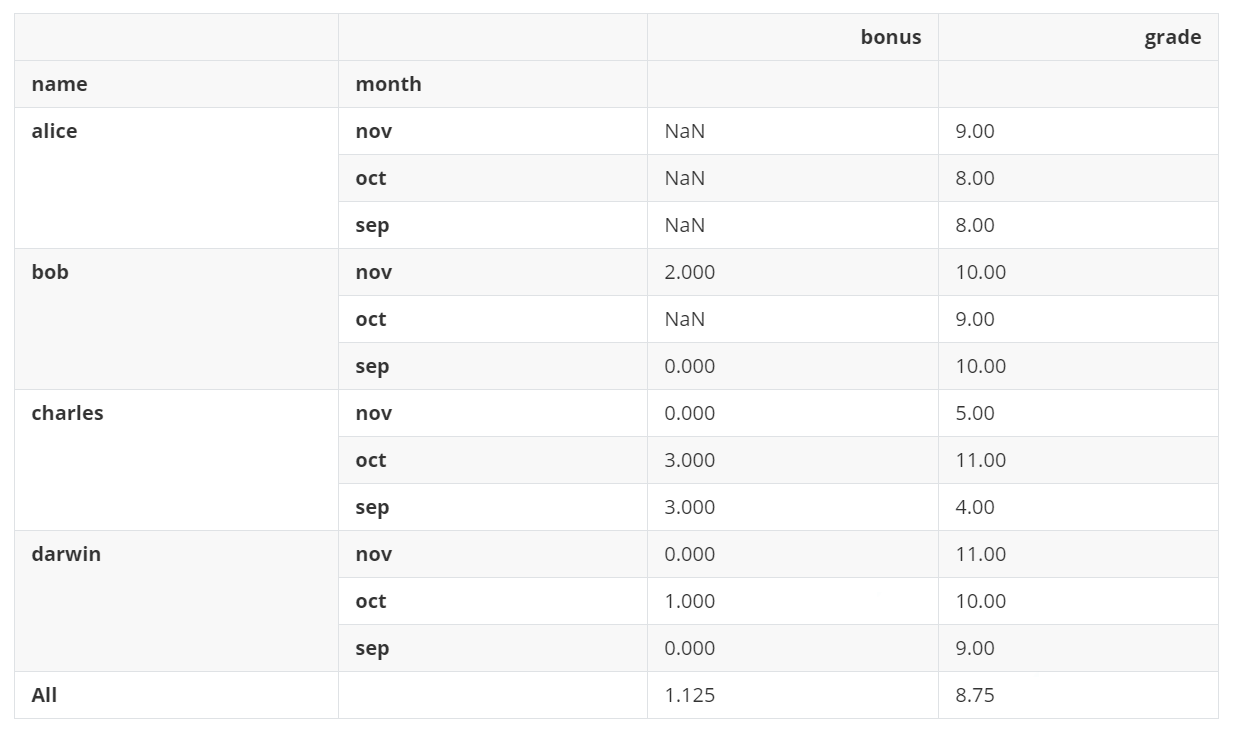Select the darwin row label
Image resolution: width=1237 pixels, height=735 pixels.
[x=66, y=555]
